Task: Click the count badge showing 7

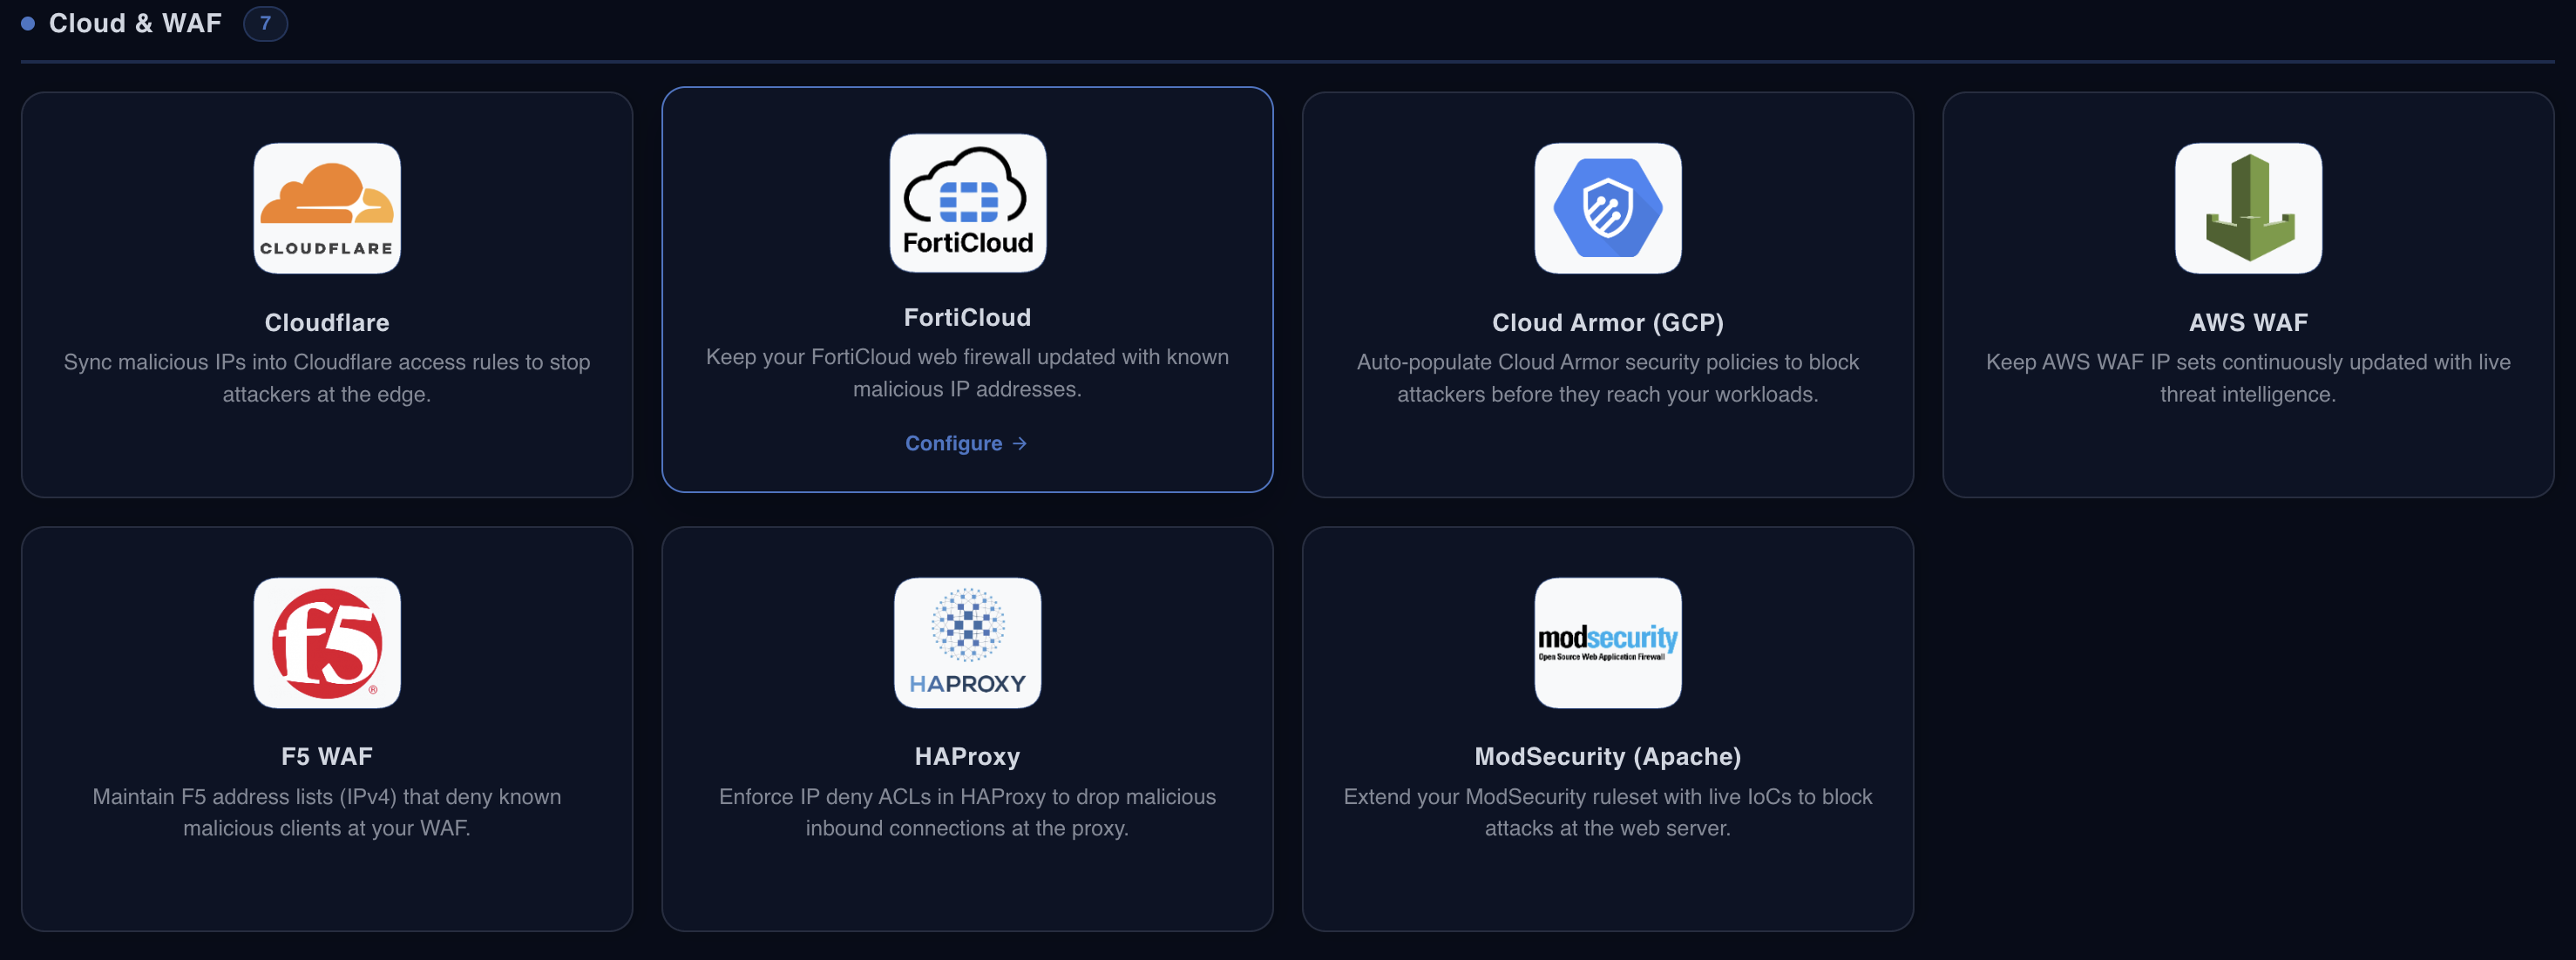Action: [x=265, y=23]
